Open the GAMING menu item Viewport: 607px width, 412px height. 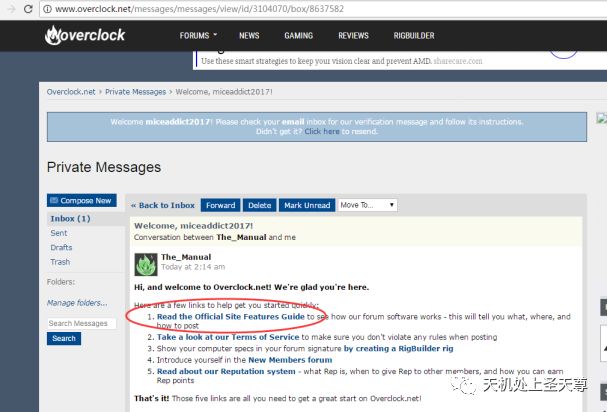[x=298, y=36]
